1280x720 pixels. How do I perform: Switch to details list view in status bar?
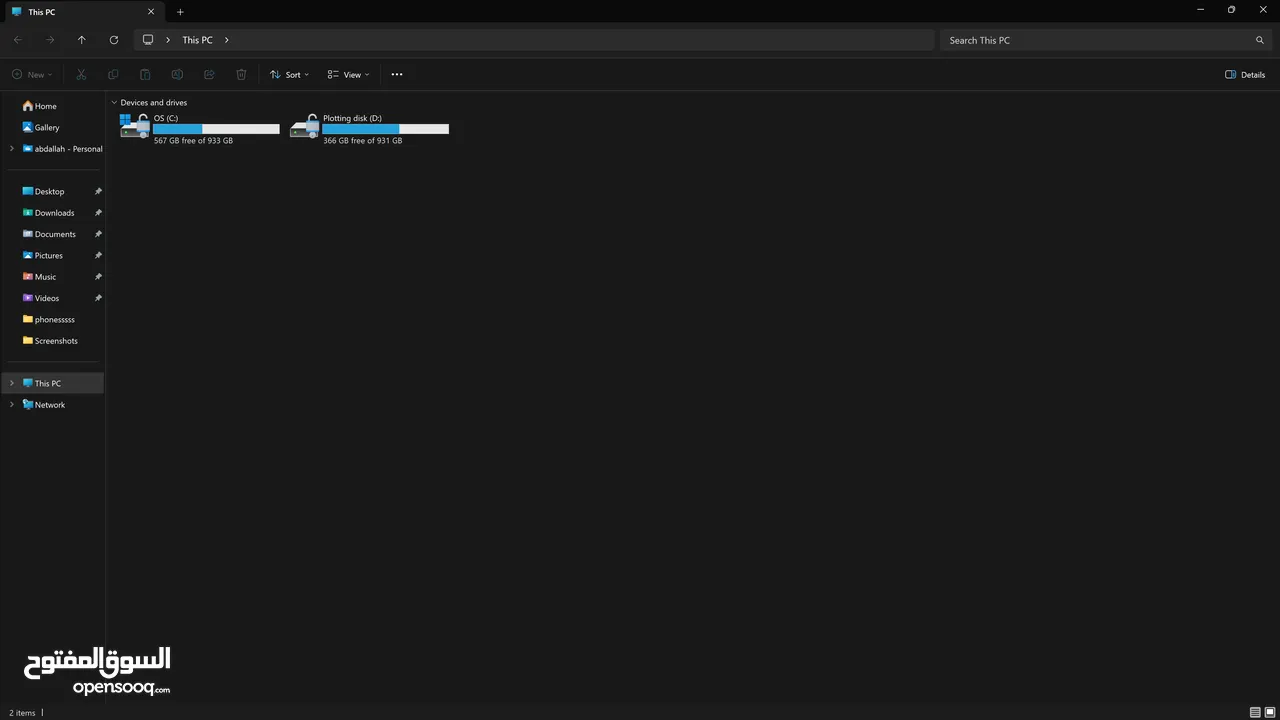click(1255, 712)
